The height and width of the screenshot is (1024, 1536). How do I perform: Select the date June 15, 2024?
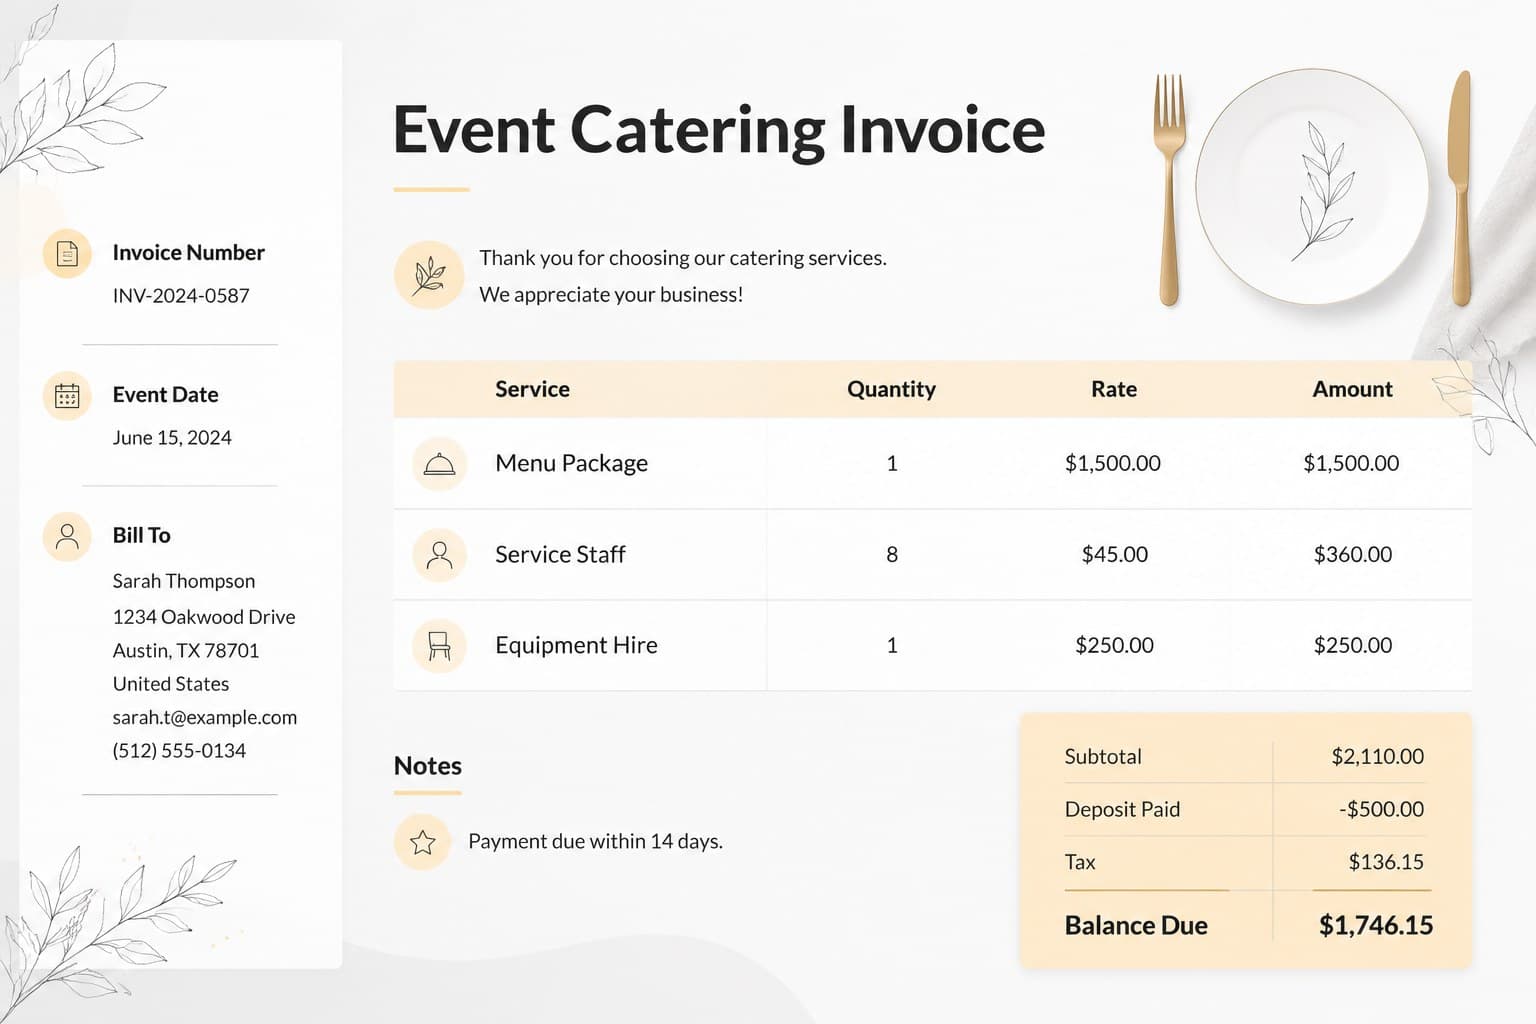pos(172,438)
